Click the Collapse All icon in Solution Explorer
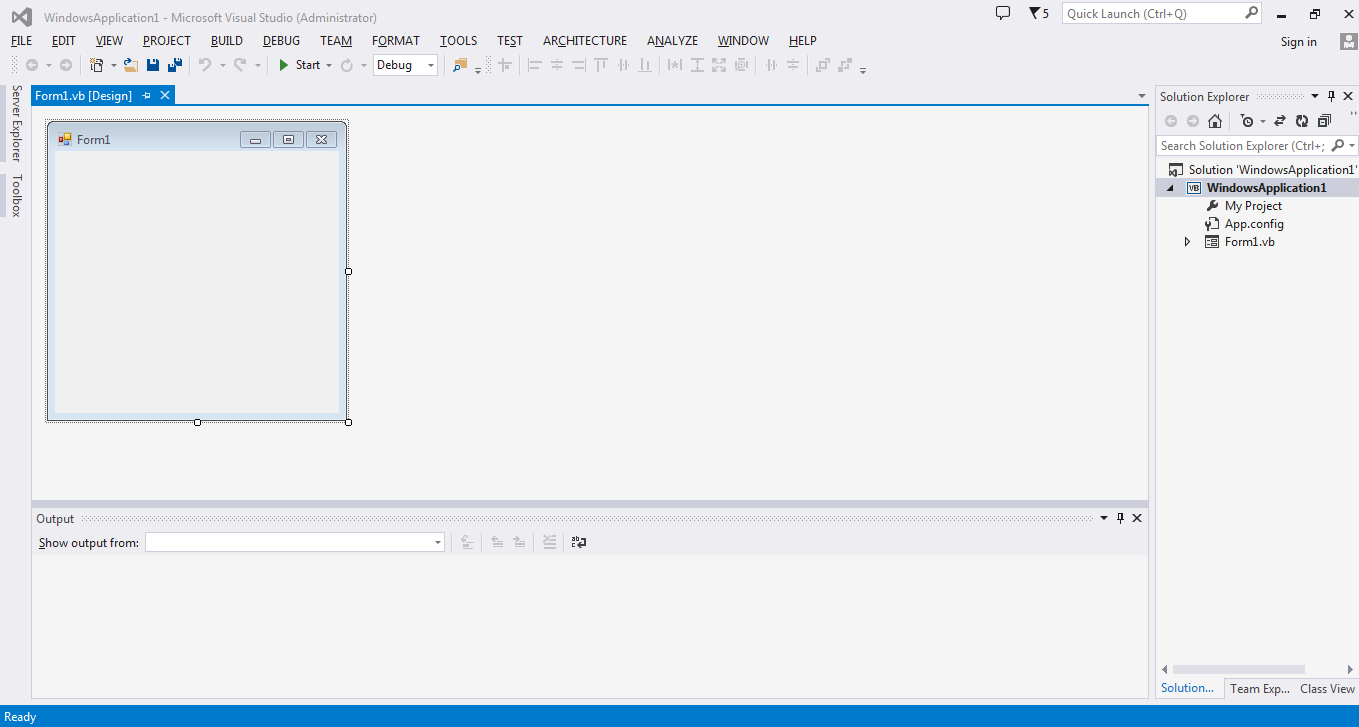The height and width of the screenshot is (727, 1359). click(1325, 121)
